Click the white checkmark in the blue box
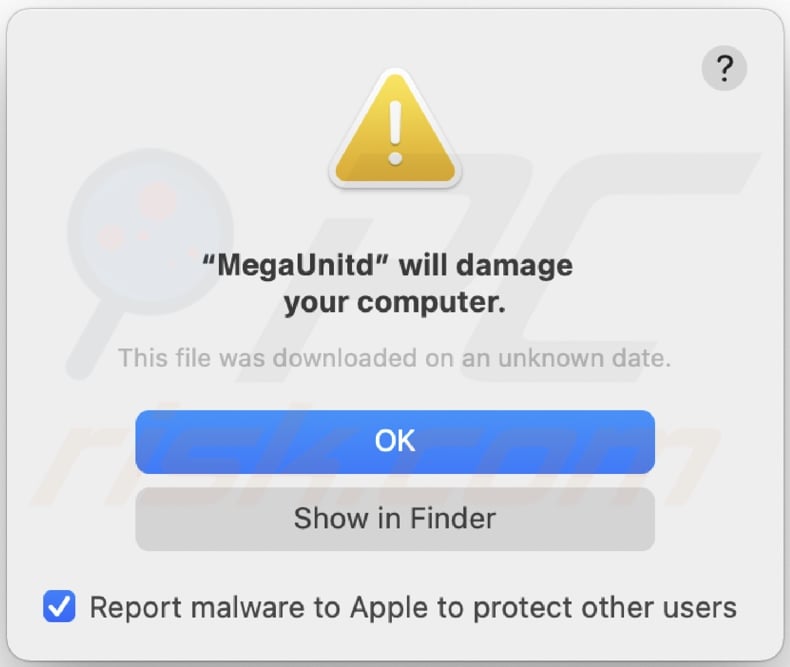Viewport: 790px width, 667px height. tap(60, 606)
